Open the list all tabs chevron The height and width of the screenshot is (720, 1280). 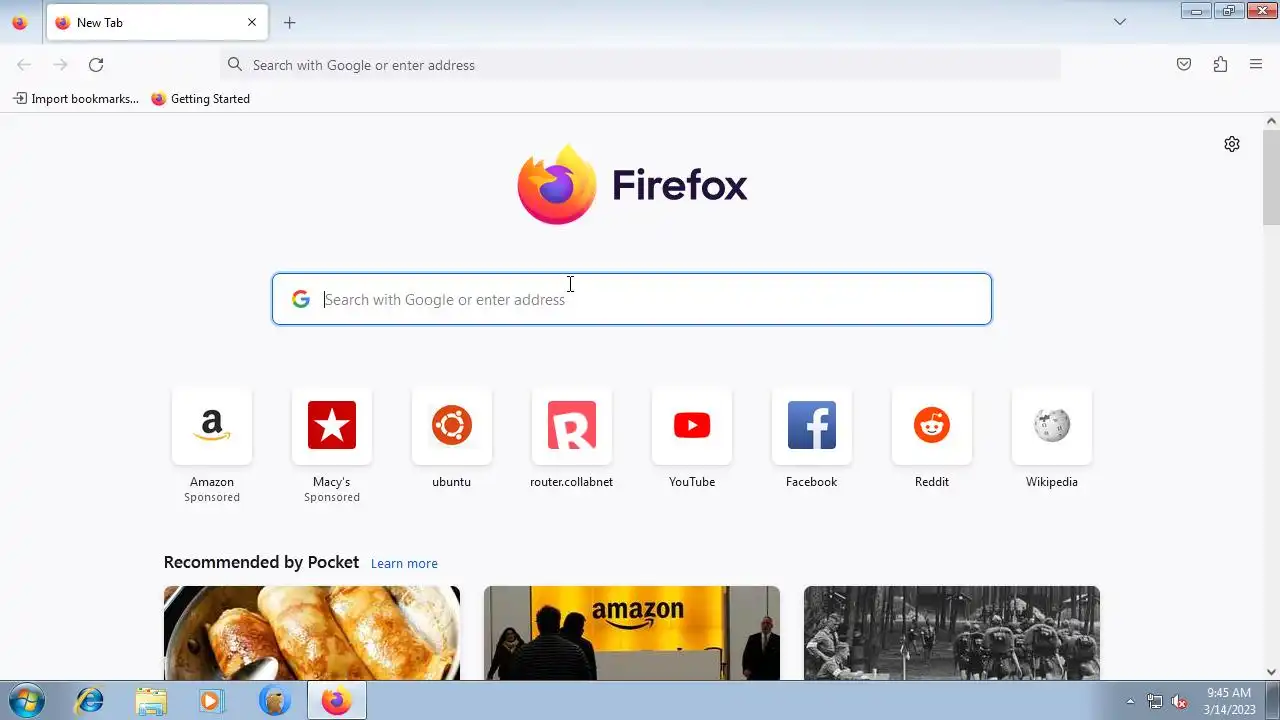click(x=1120, y=22)
